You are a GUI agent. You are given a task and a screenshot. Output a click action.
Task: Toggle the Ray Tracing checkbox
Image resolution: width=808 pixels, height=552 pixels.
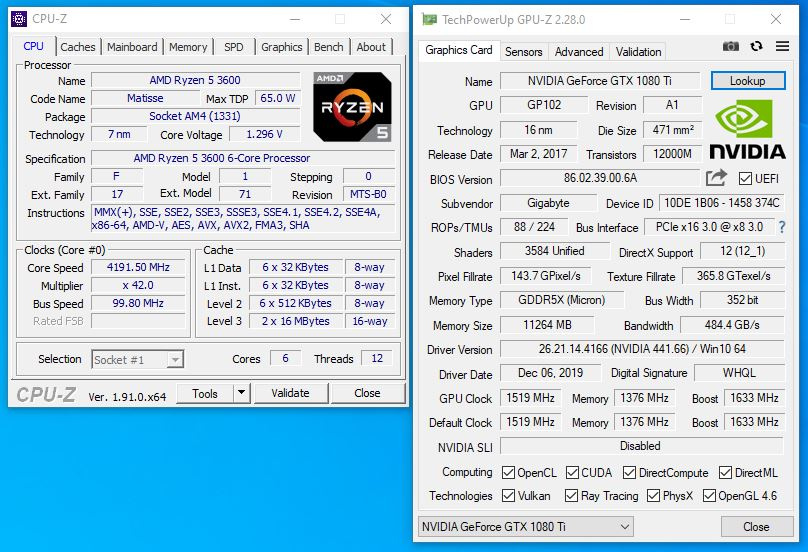coord(571,496)
